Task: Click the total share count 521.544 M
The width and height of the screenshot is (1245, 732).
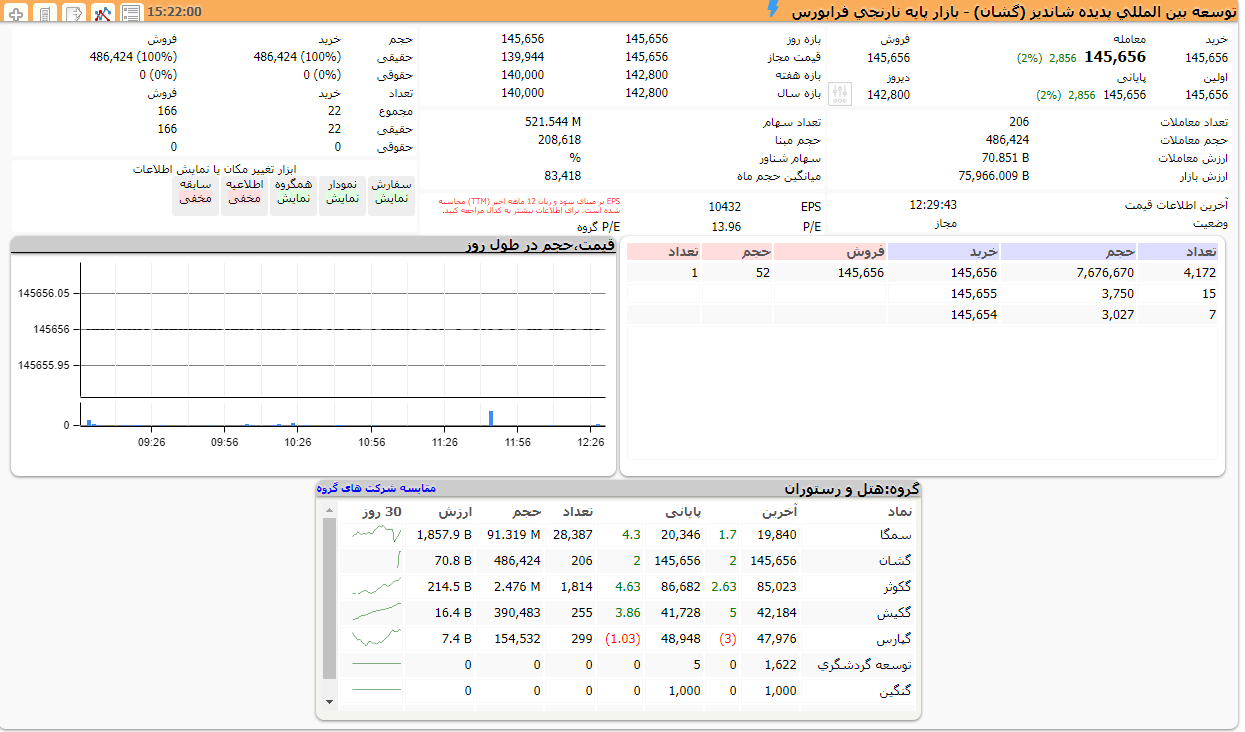Action: click(553, 121)
